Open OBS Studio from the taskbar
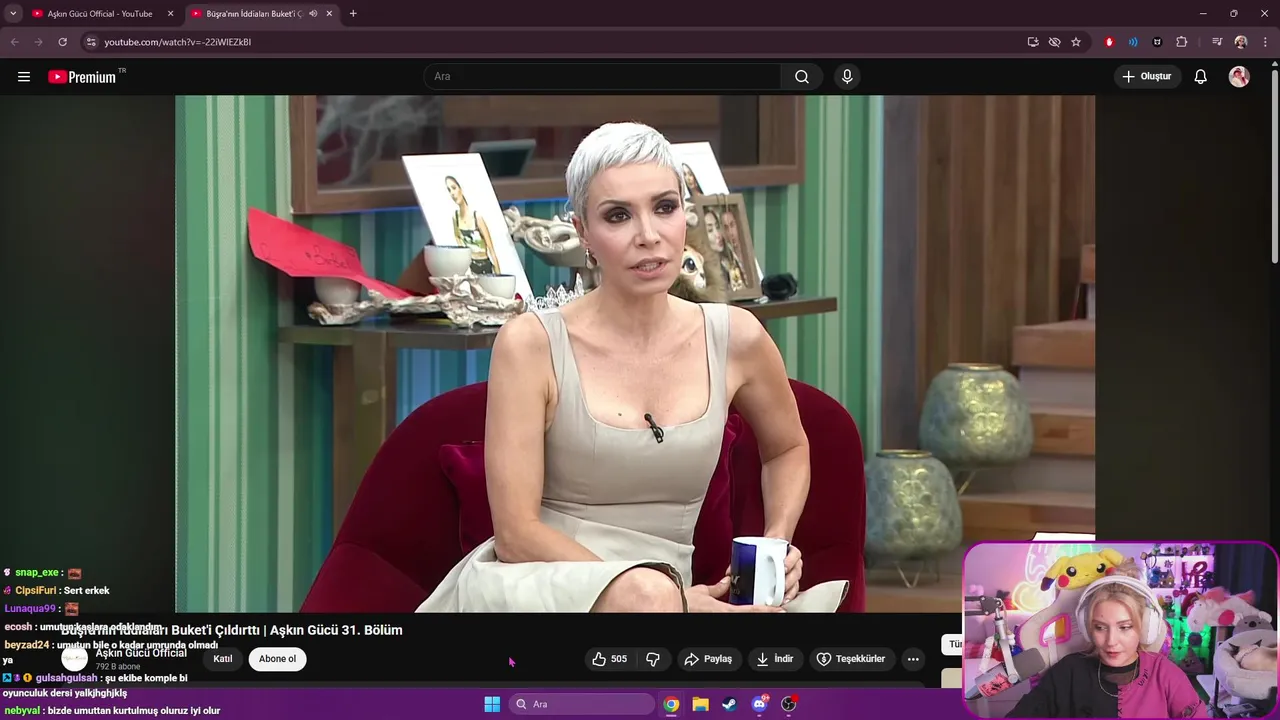1280x720 pixels. point(789,704)
